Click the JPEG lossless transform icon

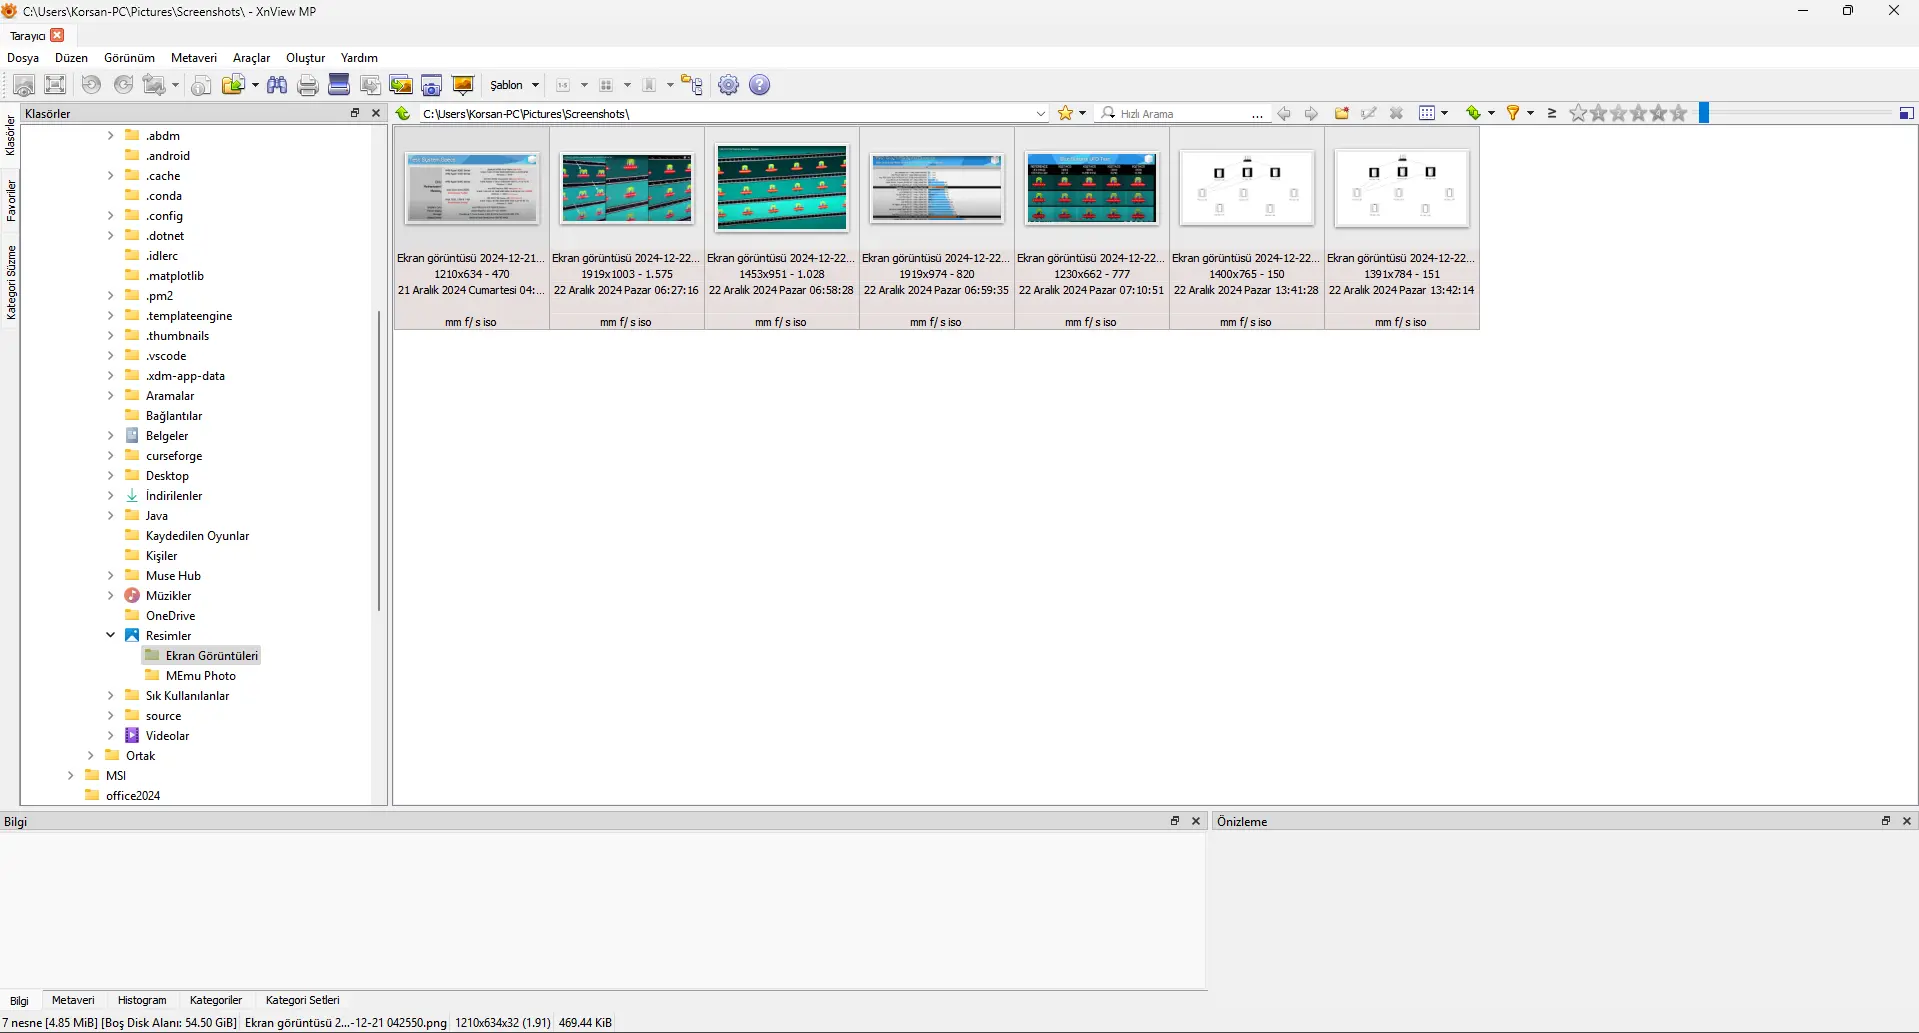[x=154, y=85]
